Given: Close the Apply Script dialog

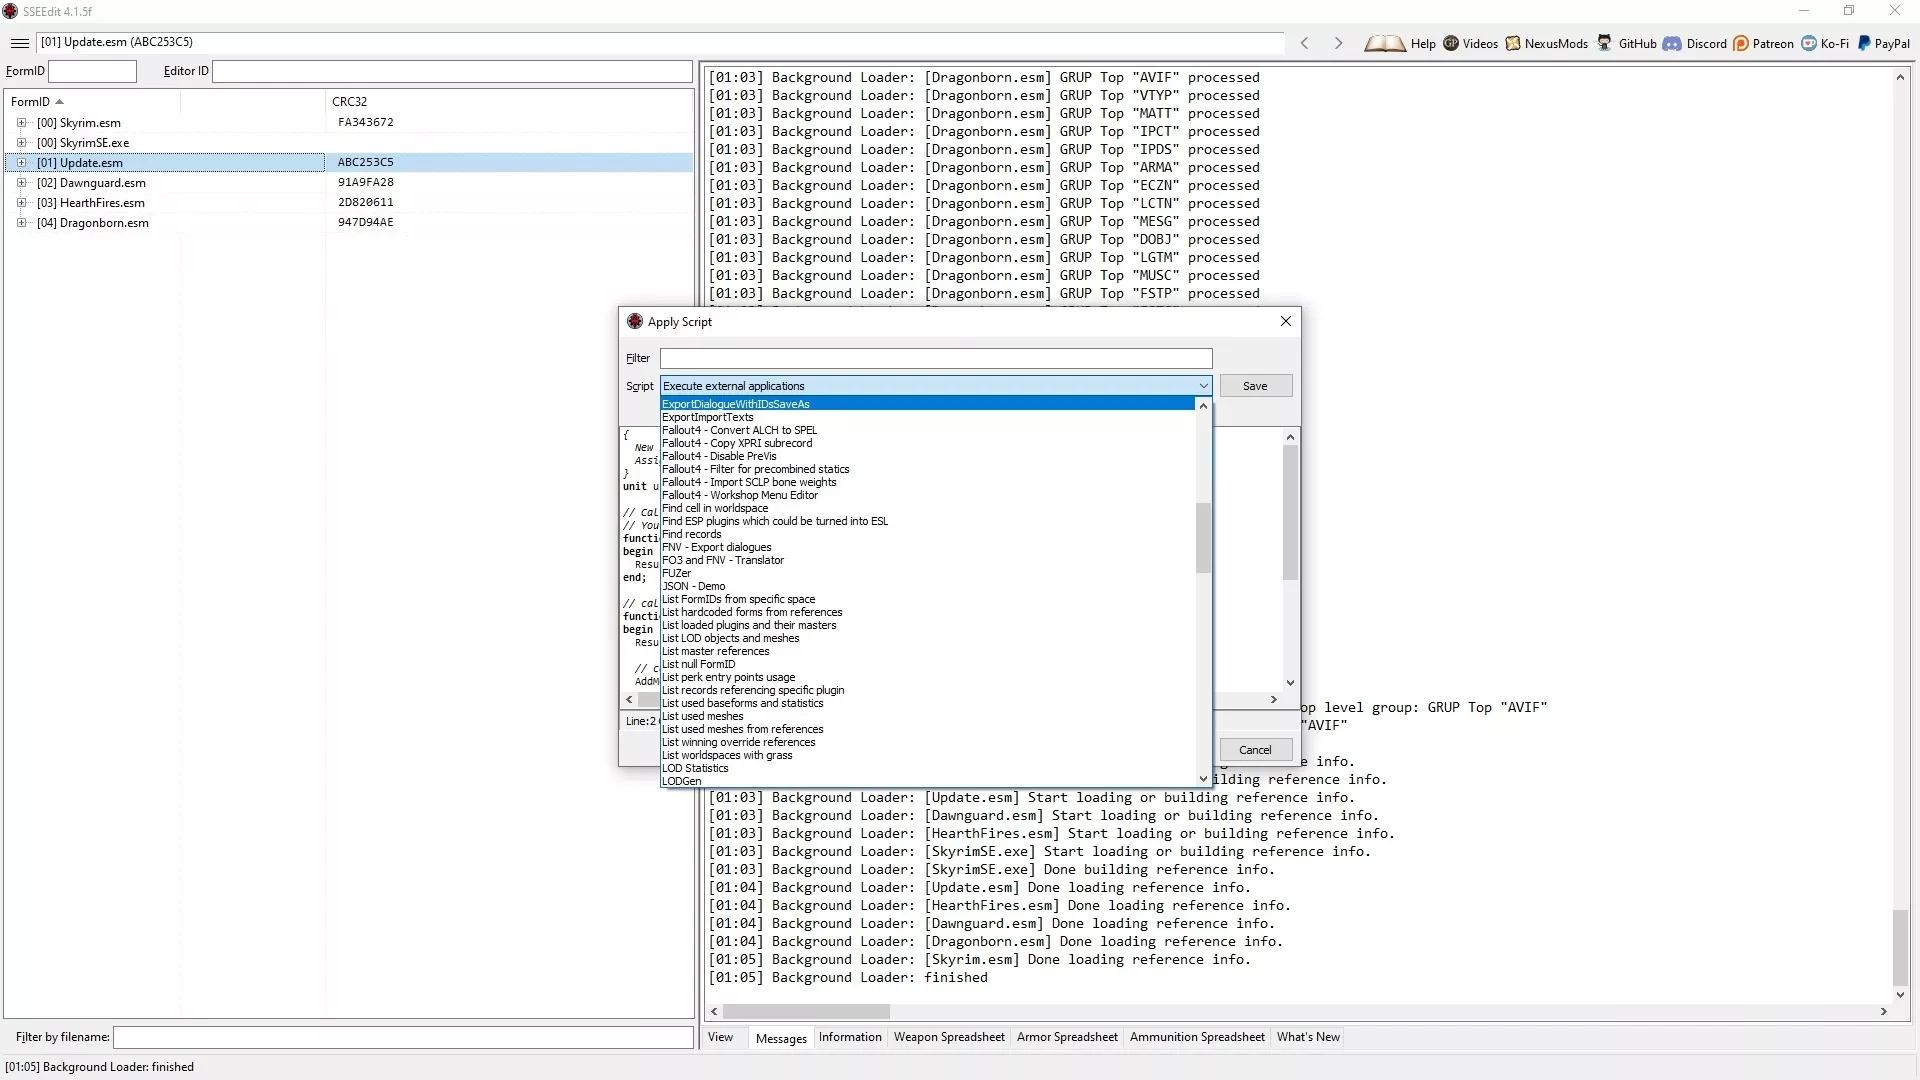Looking at the screenshot, I should coord(1286,321).
